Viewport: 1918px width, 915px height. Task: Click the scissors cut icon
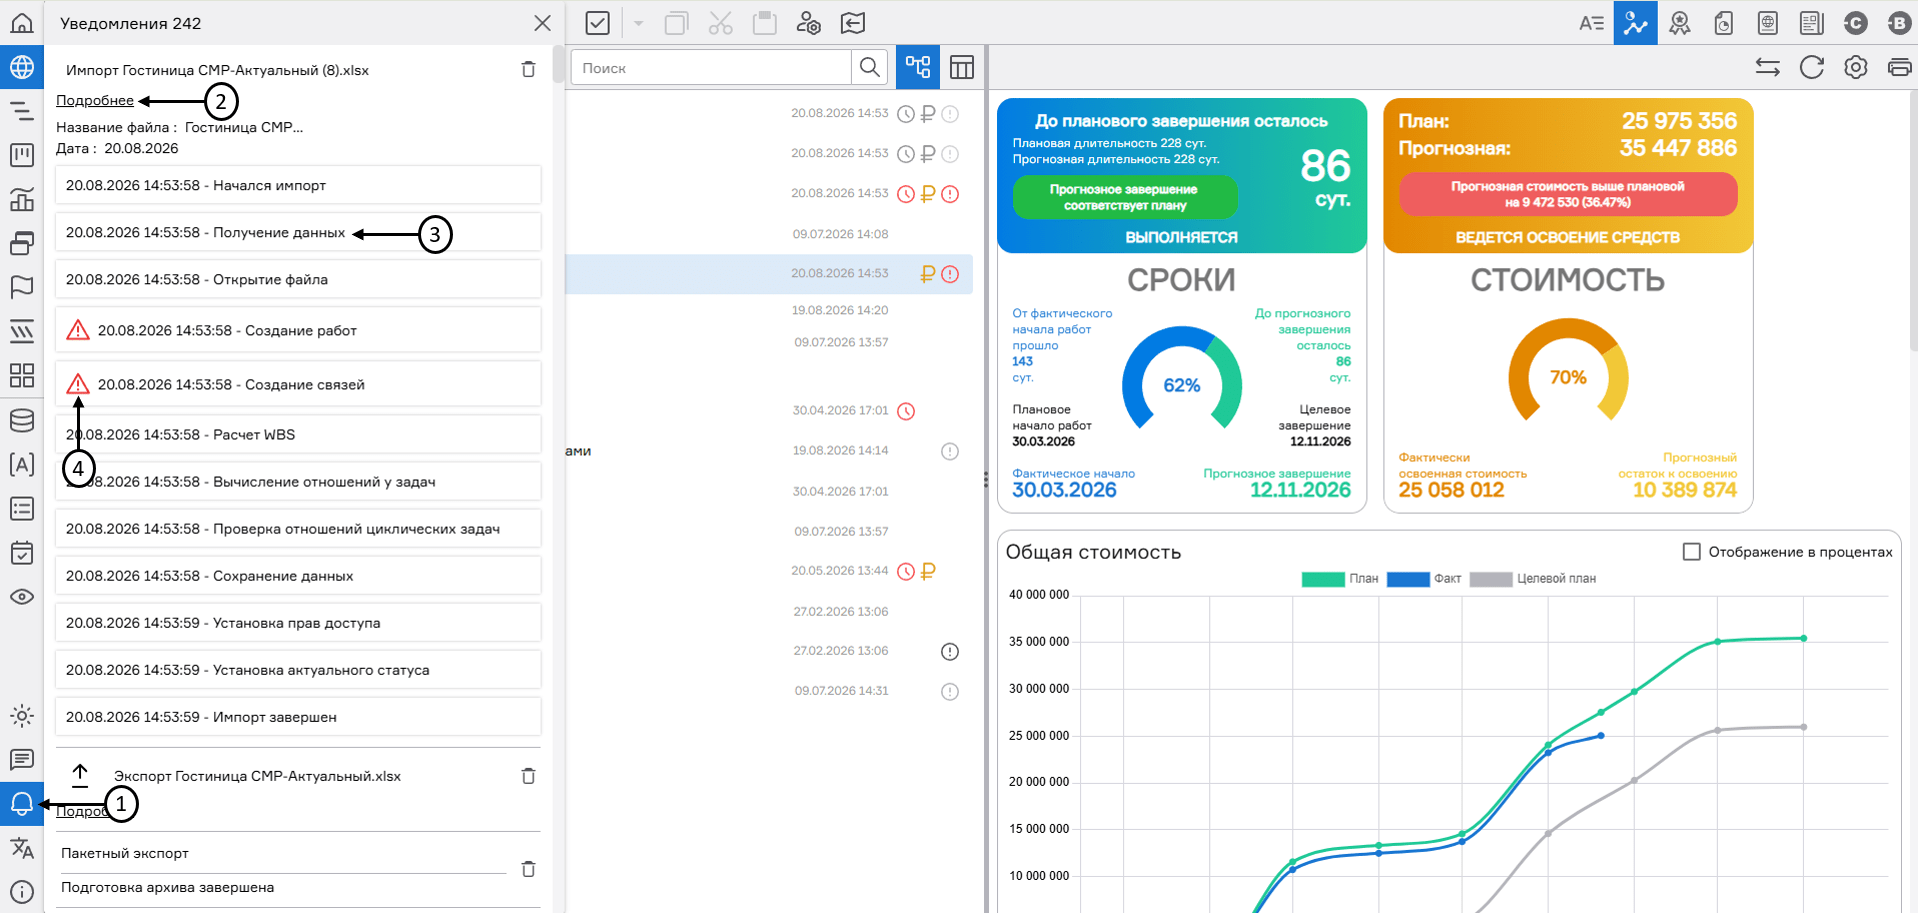[721, 23]
